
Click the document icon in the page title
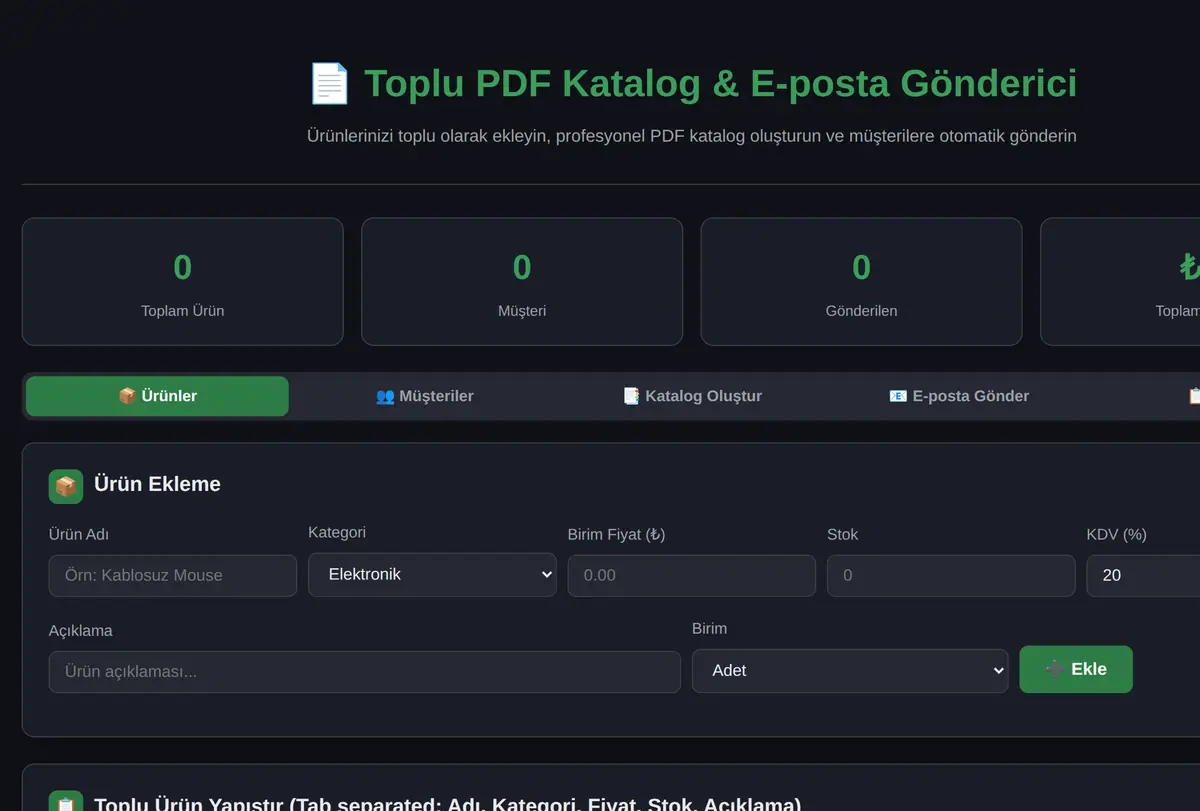pos(329,83)
